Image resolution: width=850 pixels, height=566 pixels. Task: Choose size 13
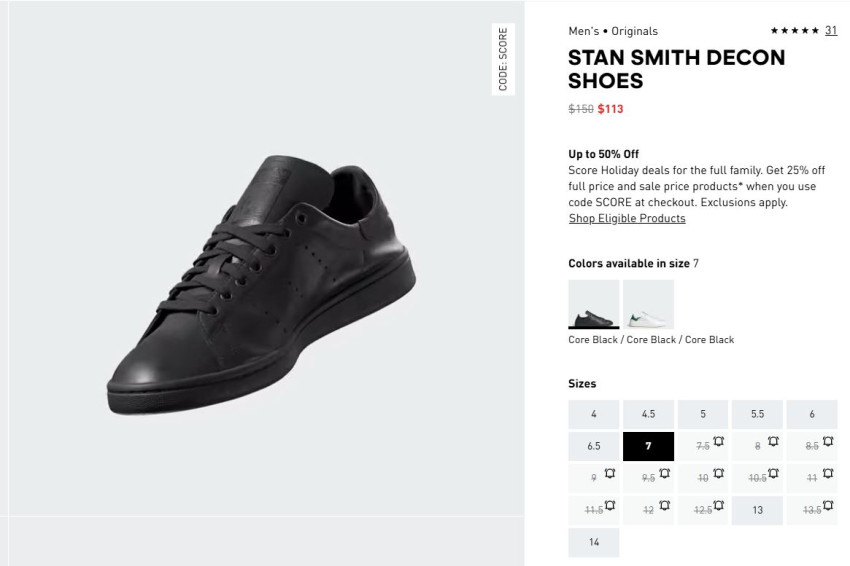pyautogui.click(x=757, y=510)
